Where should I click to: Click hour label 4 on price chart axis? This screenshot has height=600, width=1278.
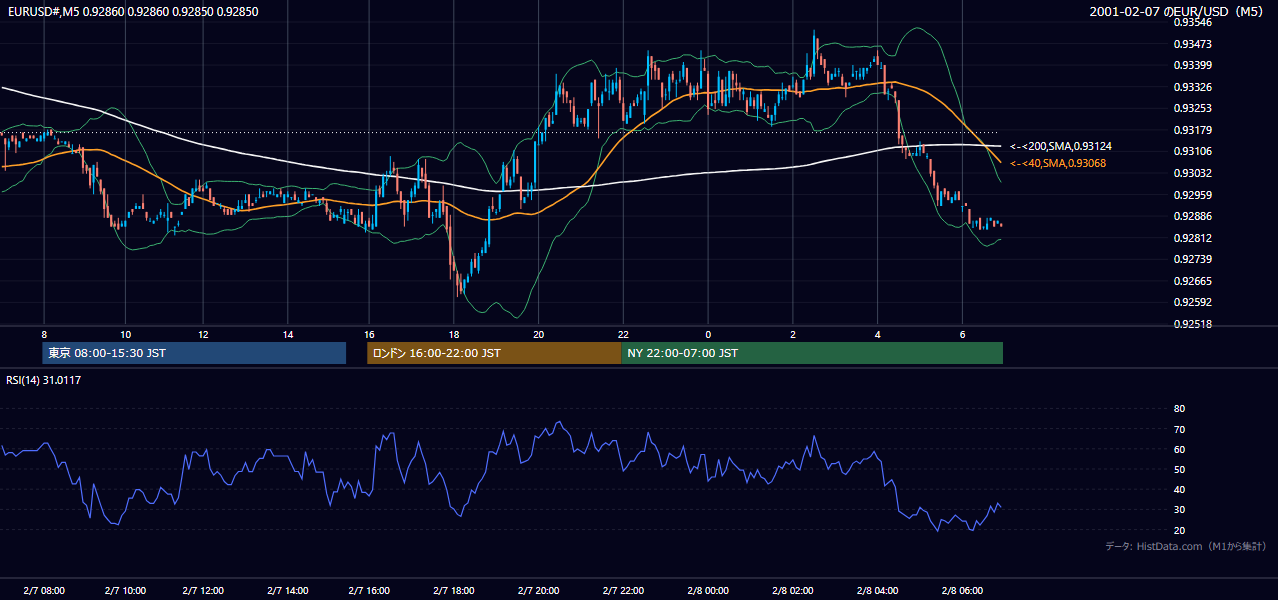pos(877,334)
